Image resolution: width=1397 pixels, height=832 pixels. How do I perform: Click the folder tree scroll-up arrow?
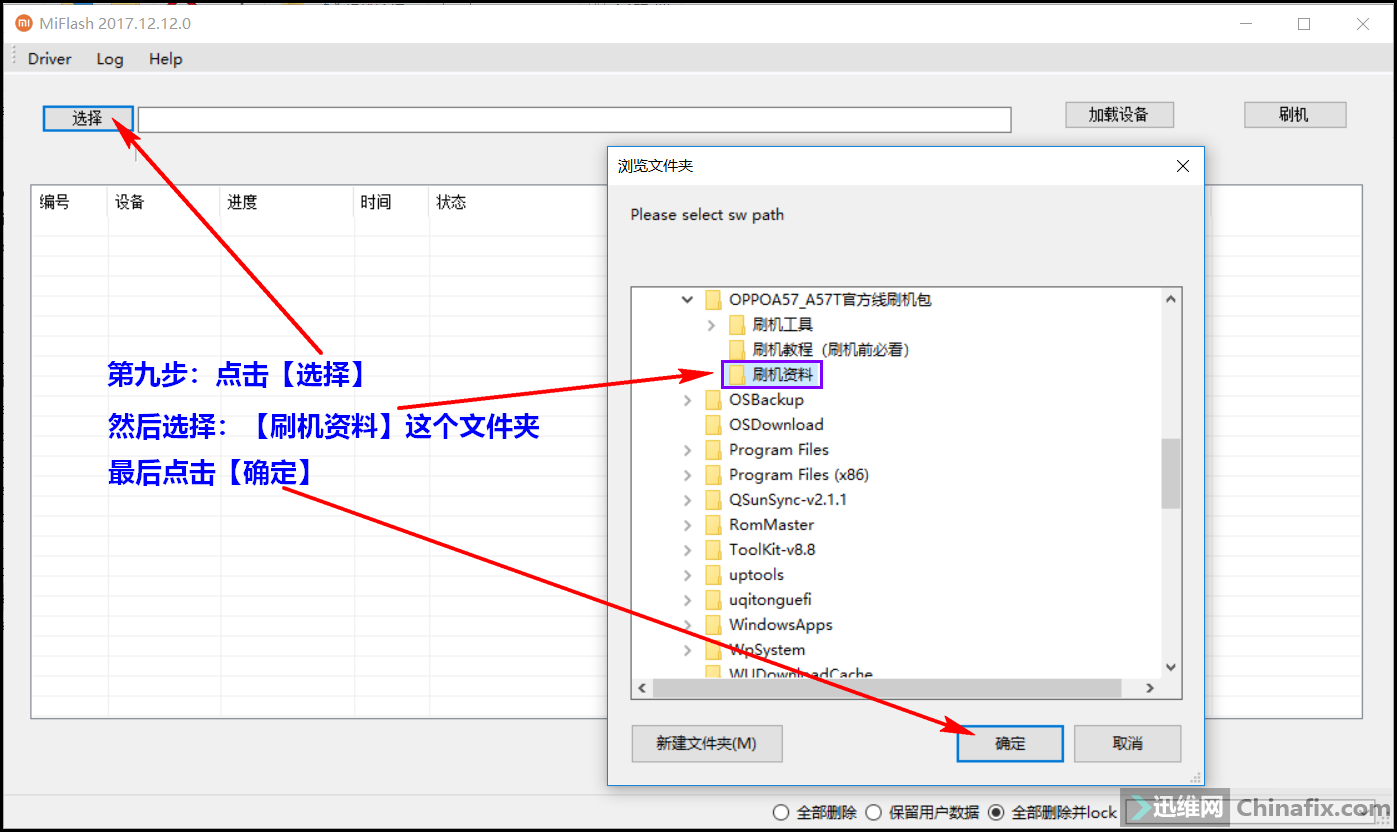click(1171, 298)
